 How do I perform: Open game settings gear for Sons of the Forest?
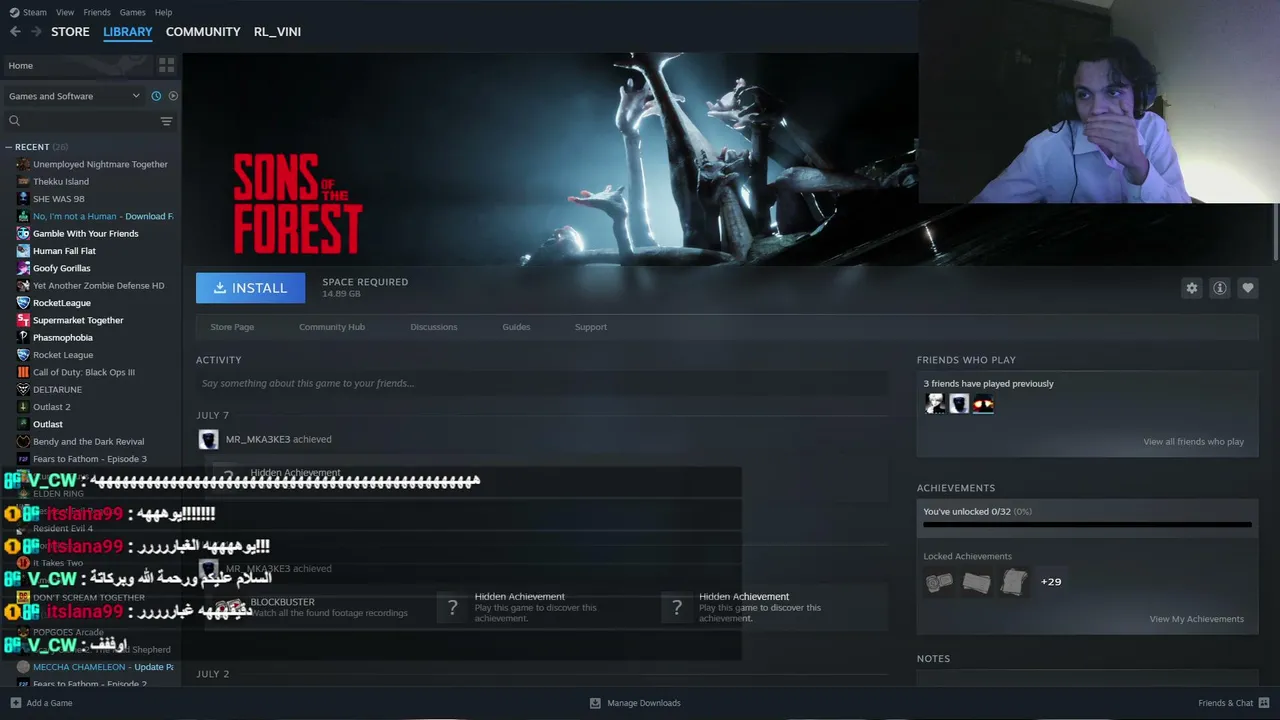click(1191, 288)
